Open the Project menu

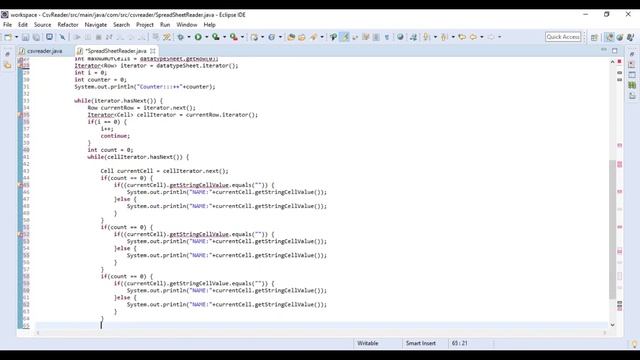pyautogui.click(x=145, y=25)
